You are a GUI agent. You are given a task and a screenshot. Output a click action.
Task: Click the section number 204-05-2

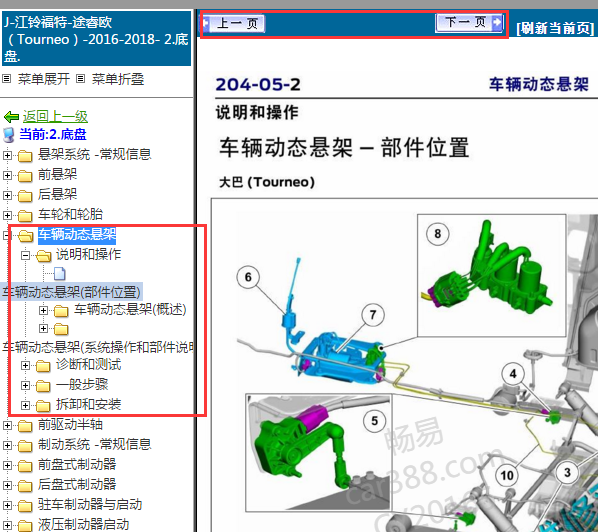coord(258,84)
